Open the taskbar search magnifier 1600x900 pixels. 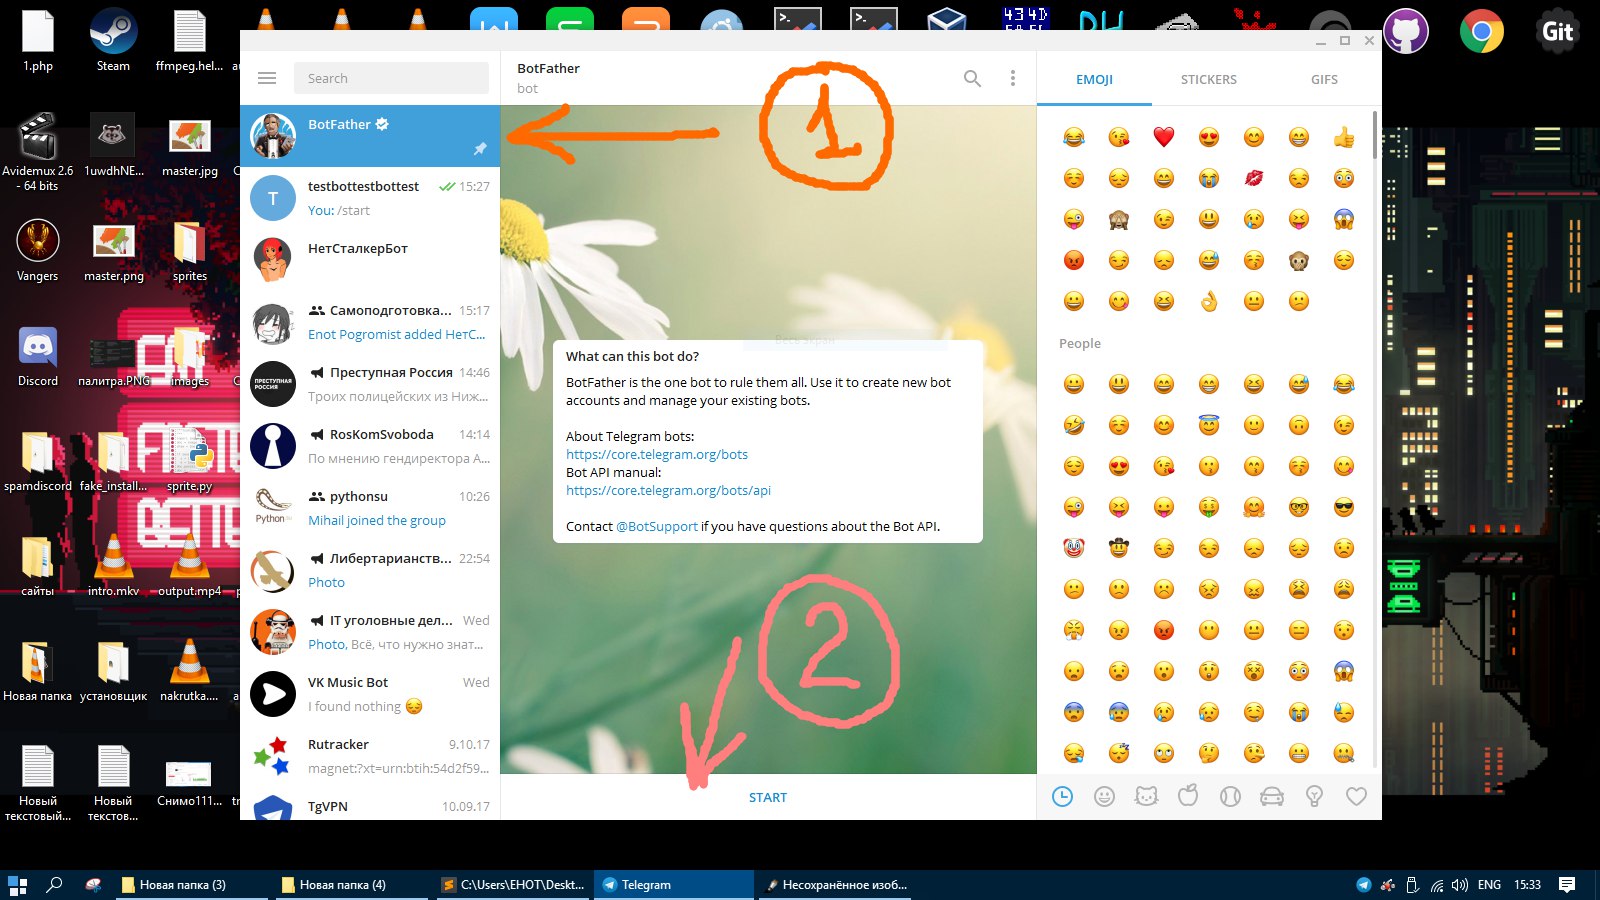[x=55, y=884]
